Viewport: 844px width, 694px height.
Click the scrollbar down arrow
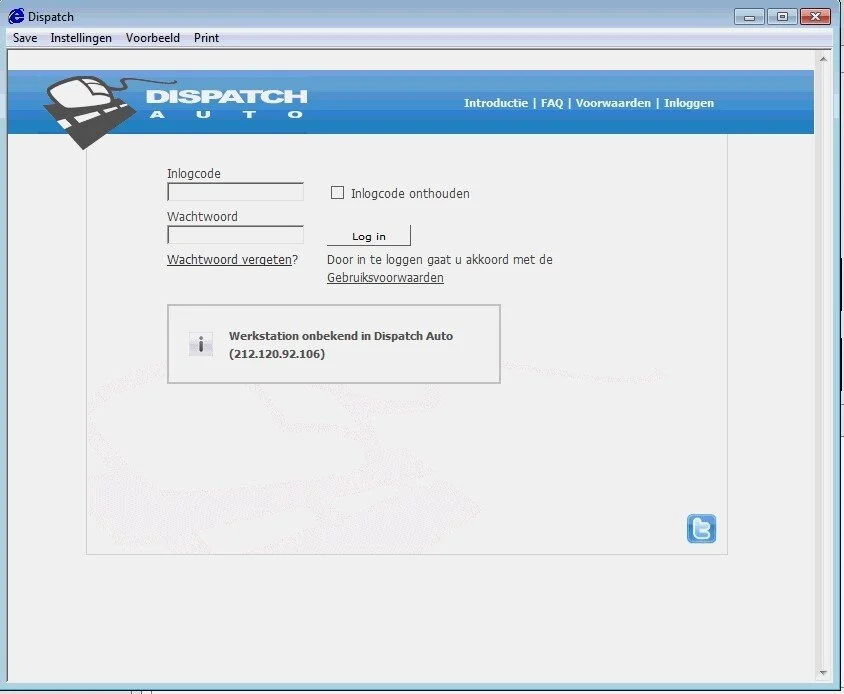click(x=823, y=672)
